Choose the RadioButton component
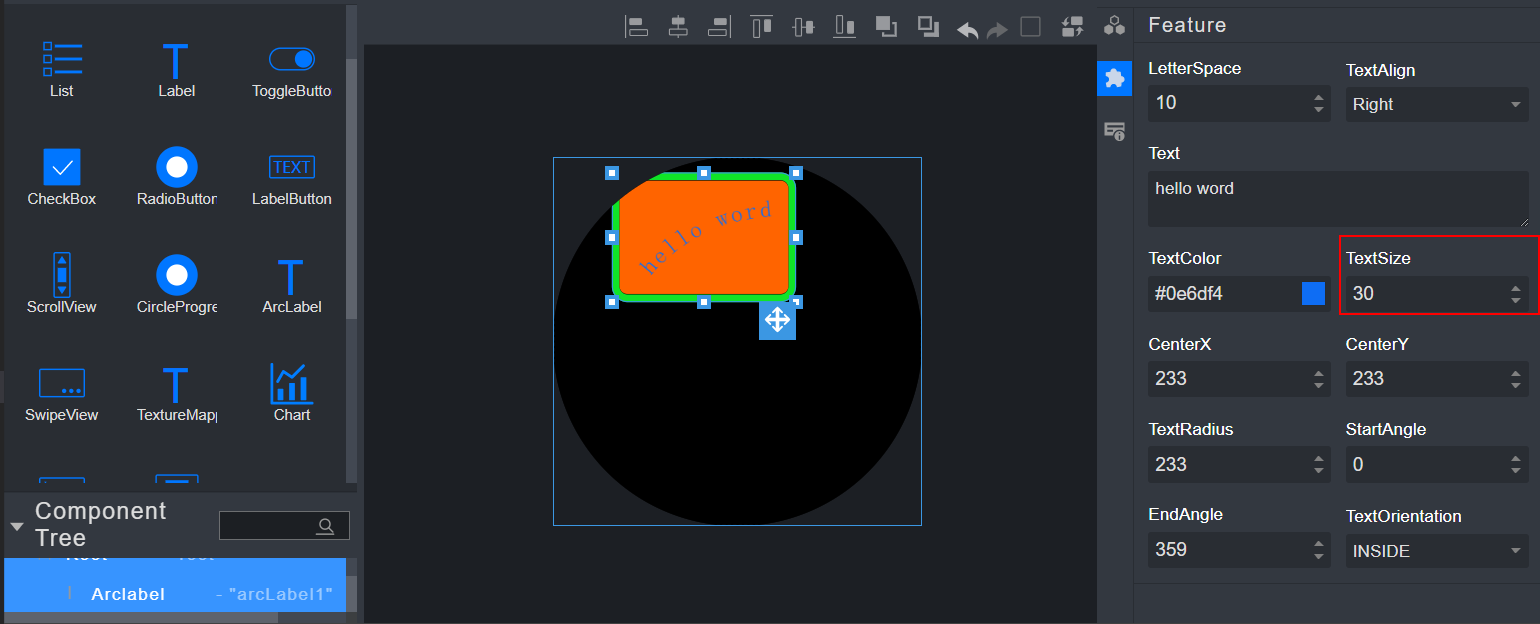1540x624 pixels. click(177, 178)
